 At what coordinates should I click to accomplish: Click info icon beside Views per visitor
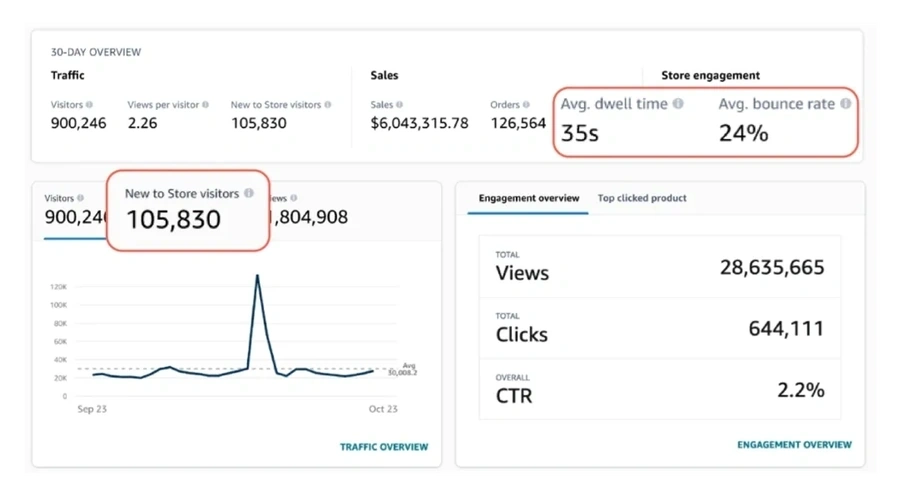pos(205,105)
